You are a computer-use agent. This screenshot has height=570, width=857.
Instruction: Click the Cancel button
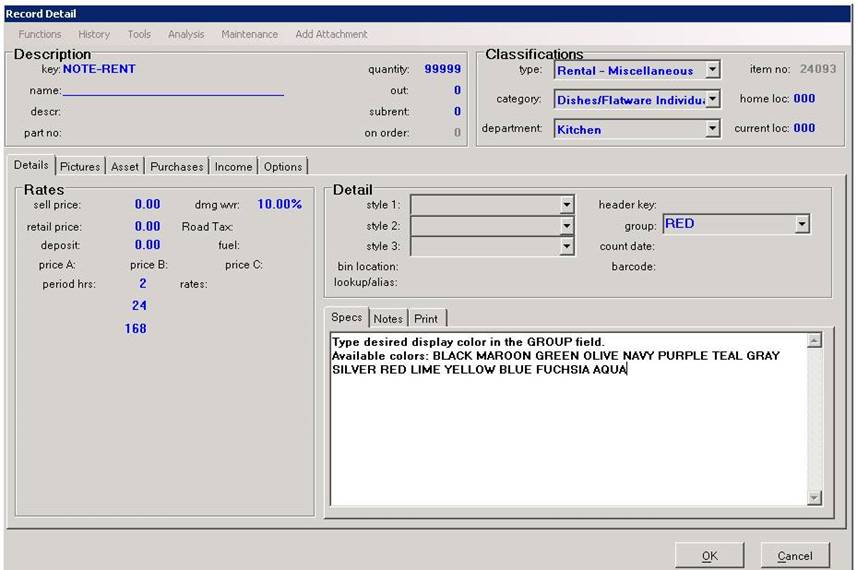coord(795,556)
